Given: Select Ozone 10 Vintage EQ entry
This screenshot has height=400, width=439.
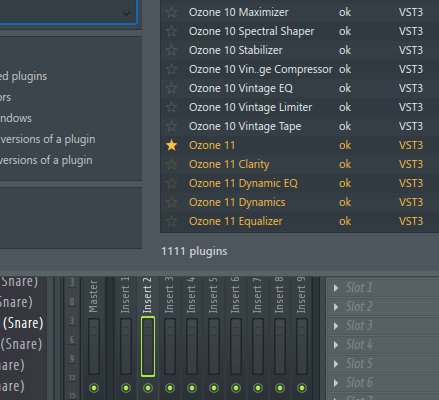Looking at the screenshot, I should click(x=241, y=88).
